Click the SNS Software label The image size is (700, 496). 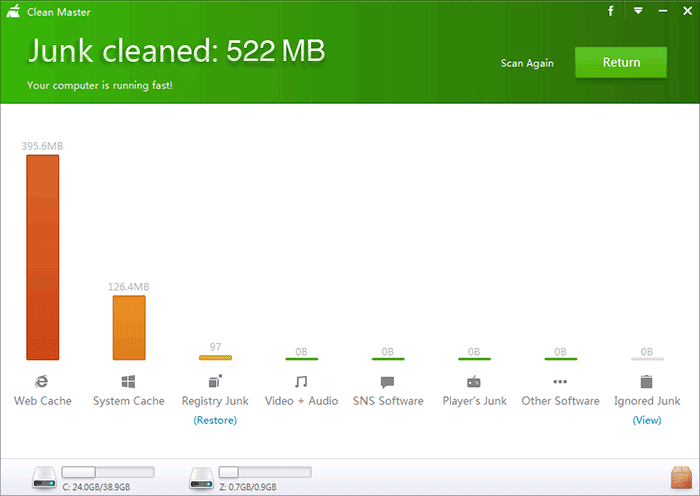point(388,401)
